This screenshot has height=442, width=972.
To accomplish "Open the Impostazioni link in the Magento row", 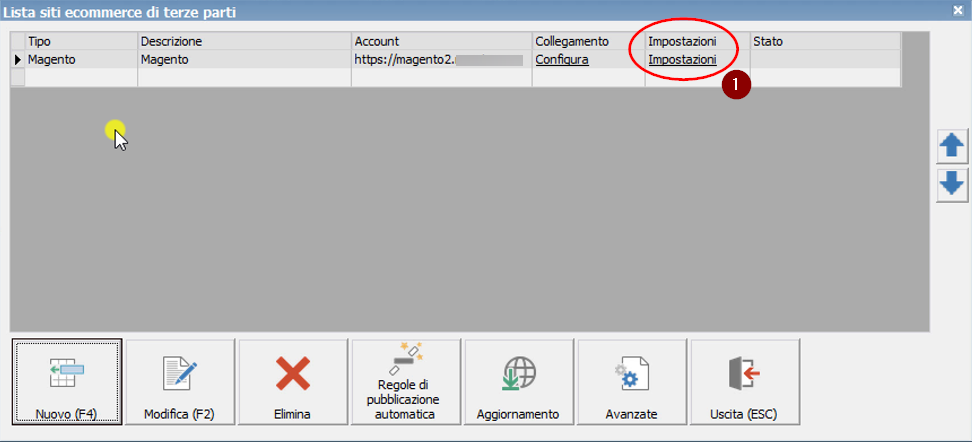I will click(682, 60).
